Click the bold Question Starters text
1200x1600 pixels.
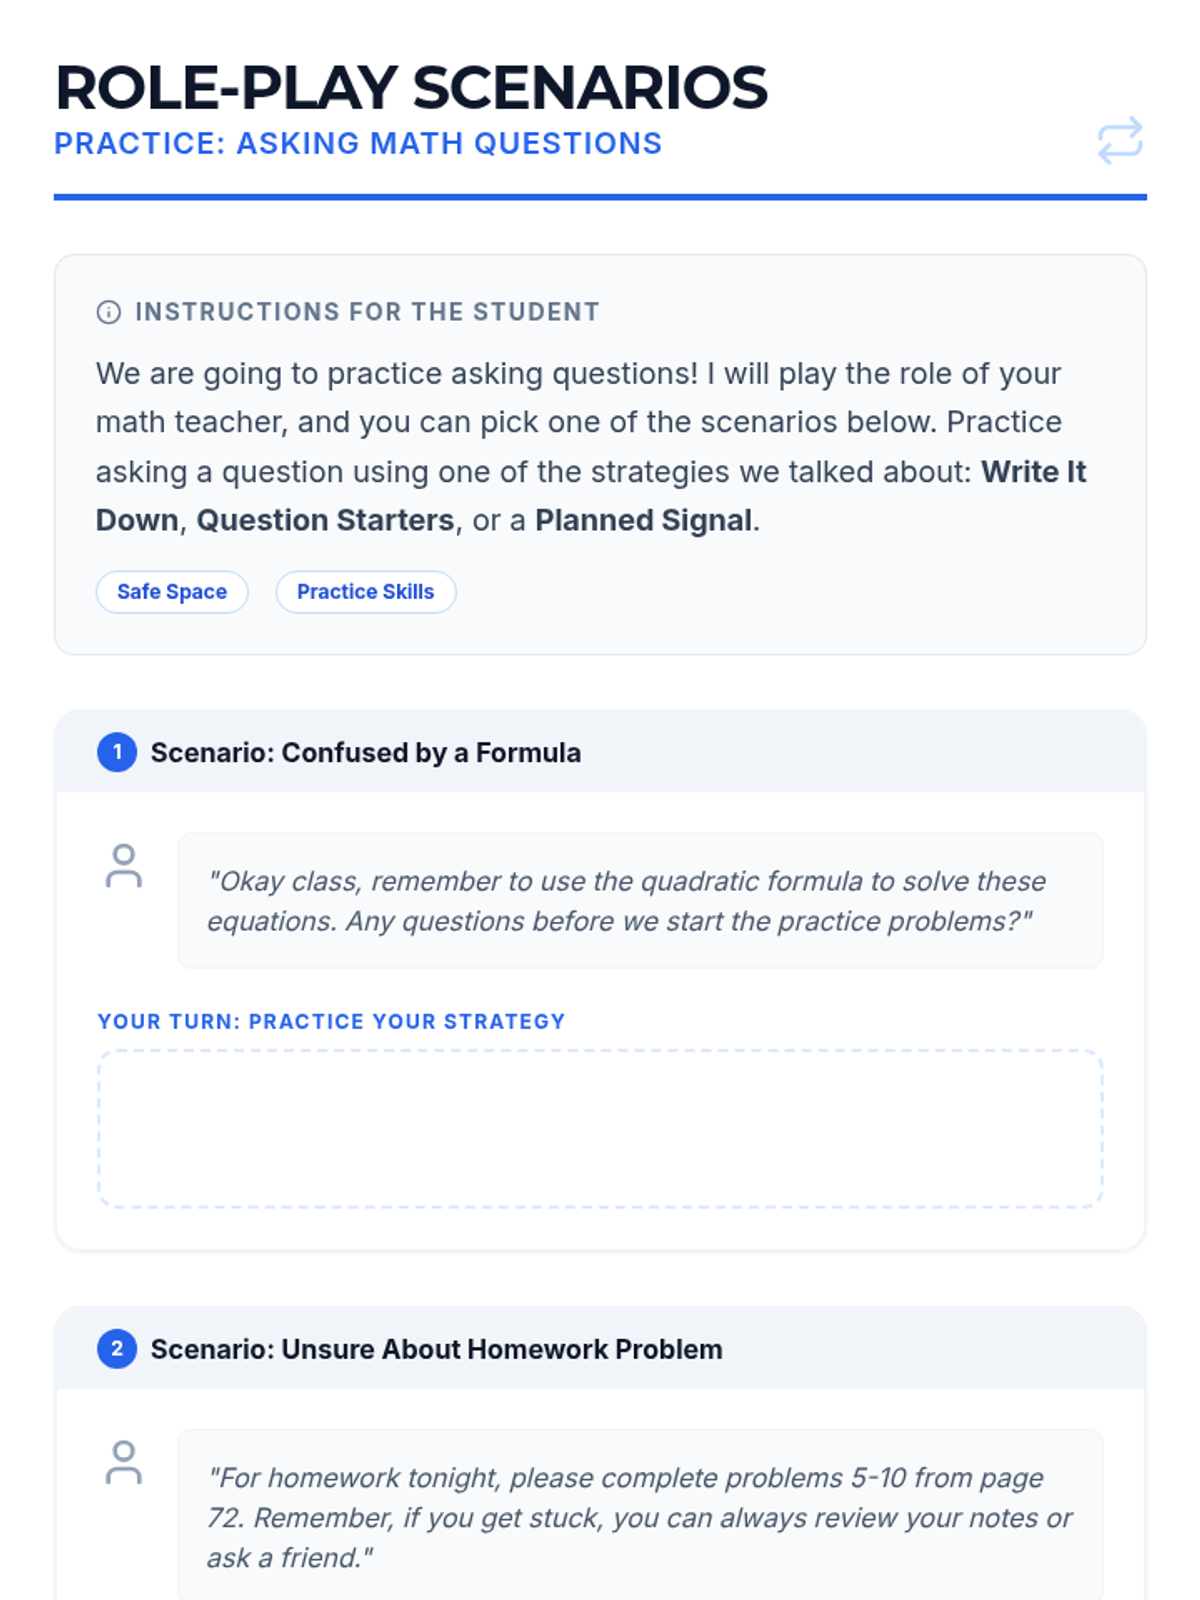(325, 521)
